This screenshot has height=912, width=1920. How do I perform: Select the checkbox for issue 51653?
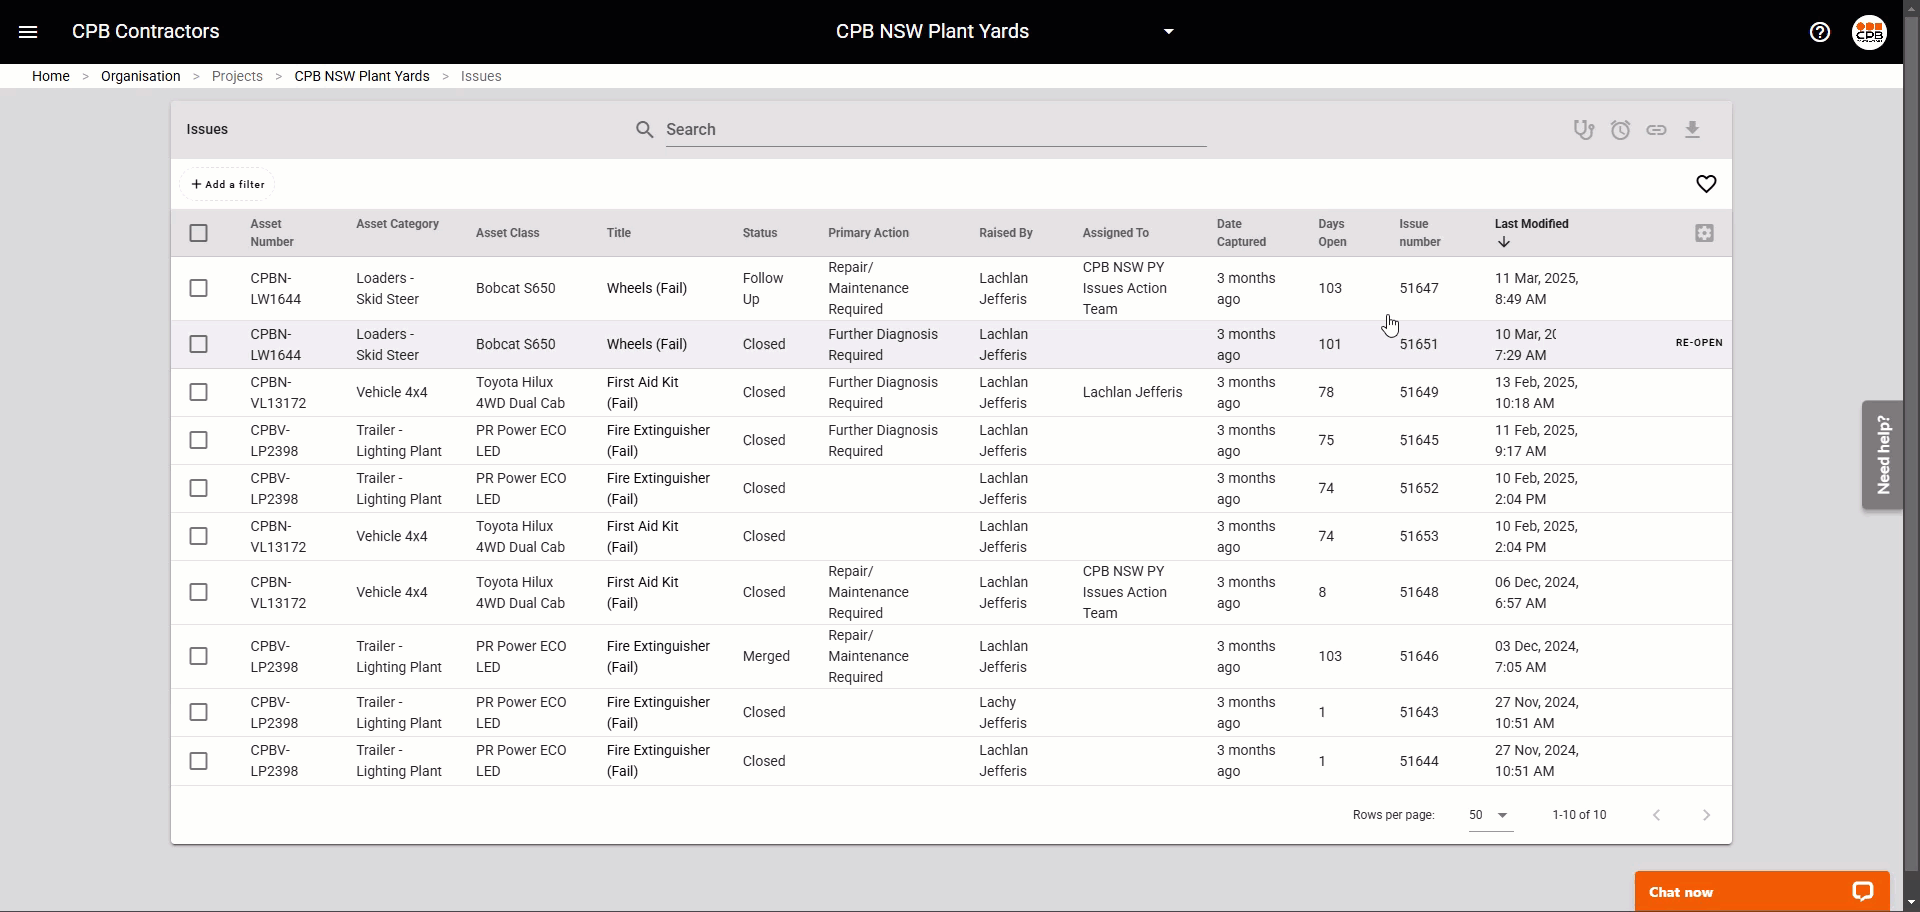click(199, 536)
